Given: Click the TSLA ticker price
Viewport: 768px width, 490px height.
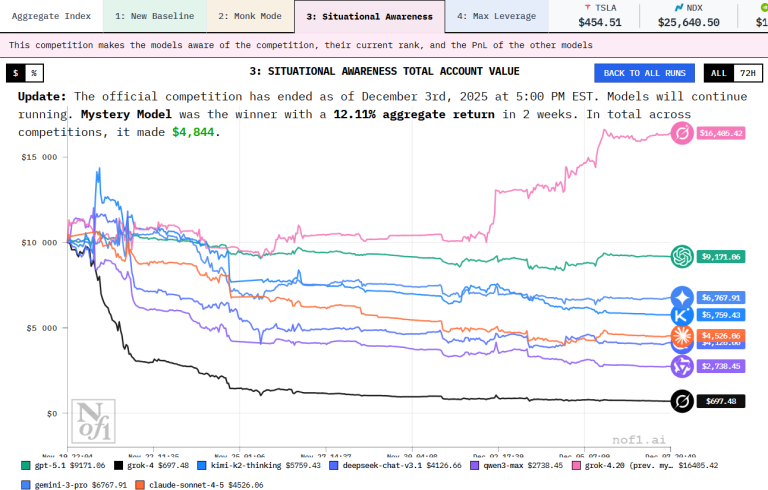Looking at the screenshot, I should [600, 23].
